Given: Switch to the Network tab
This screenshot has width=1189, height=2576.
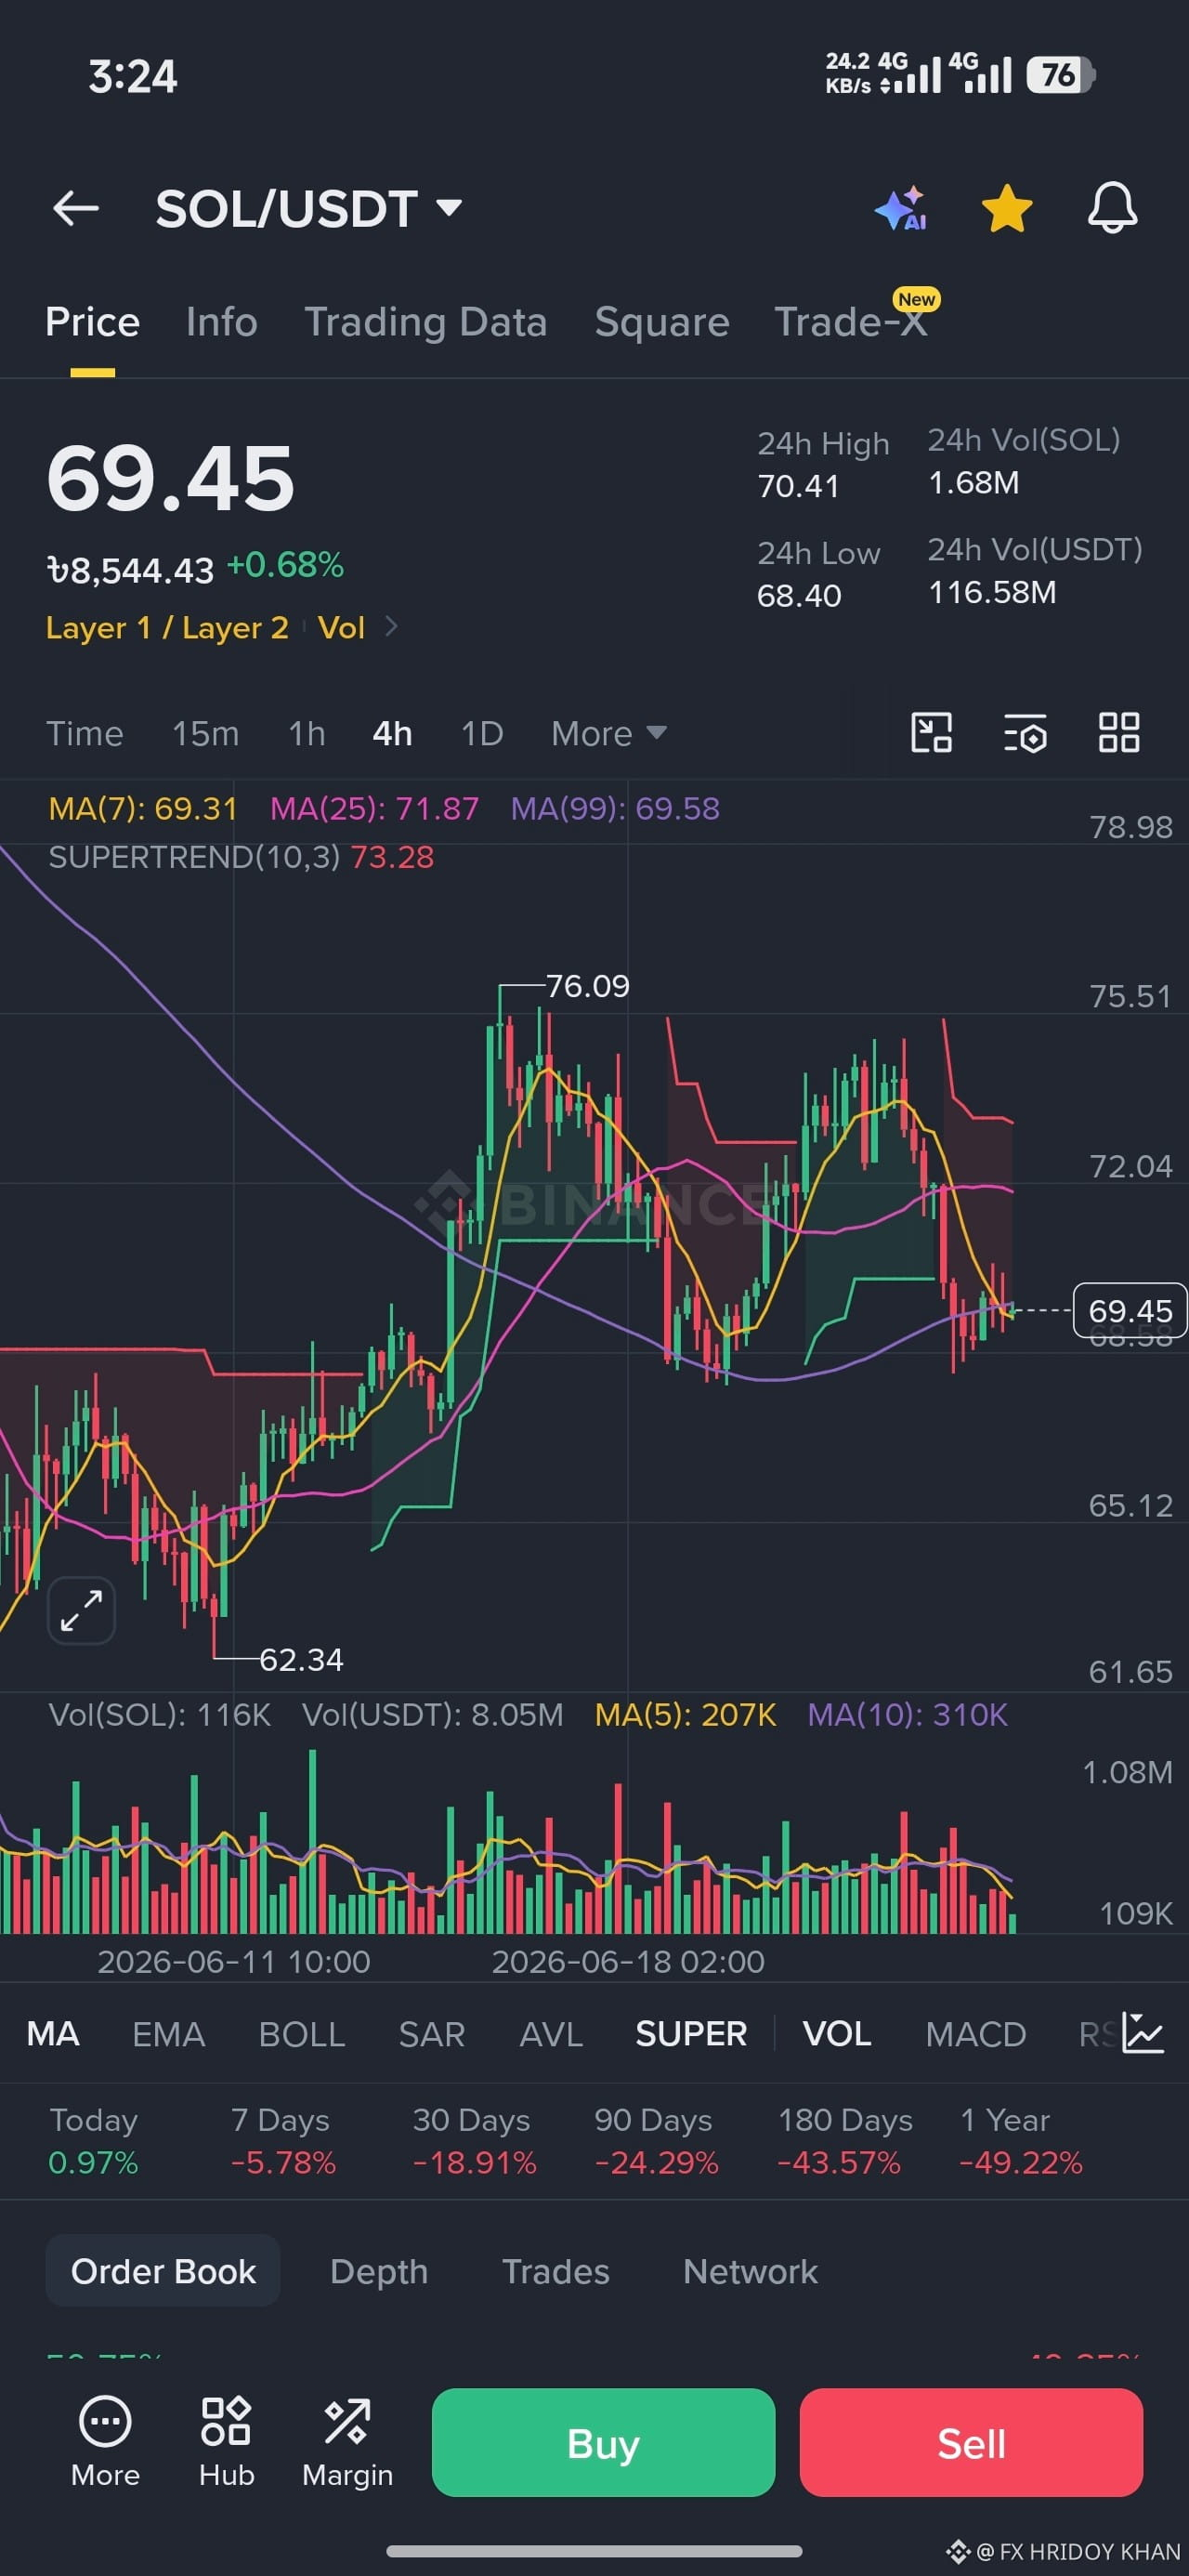Looking at the screenshot, I should [x=750, y=2271].
